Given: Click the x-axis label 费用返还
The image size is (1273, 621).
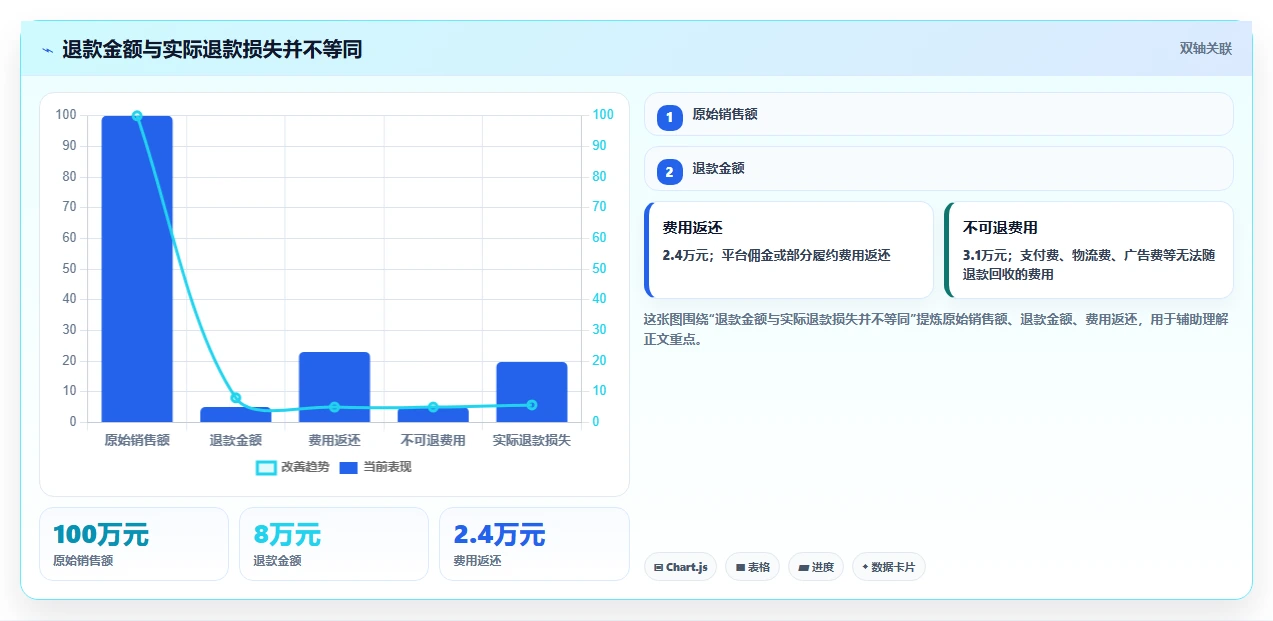Looking at the screenshot, I should click(x=334, y=440).
